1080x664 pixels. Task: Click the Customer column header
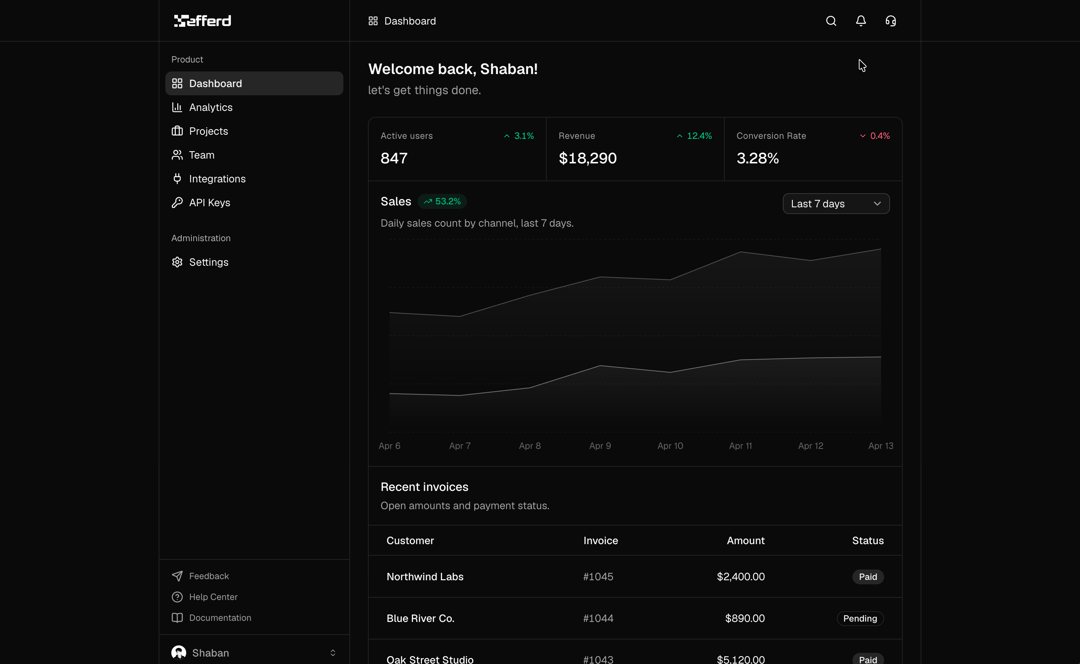tap(410, 541)
